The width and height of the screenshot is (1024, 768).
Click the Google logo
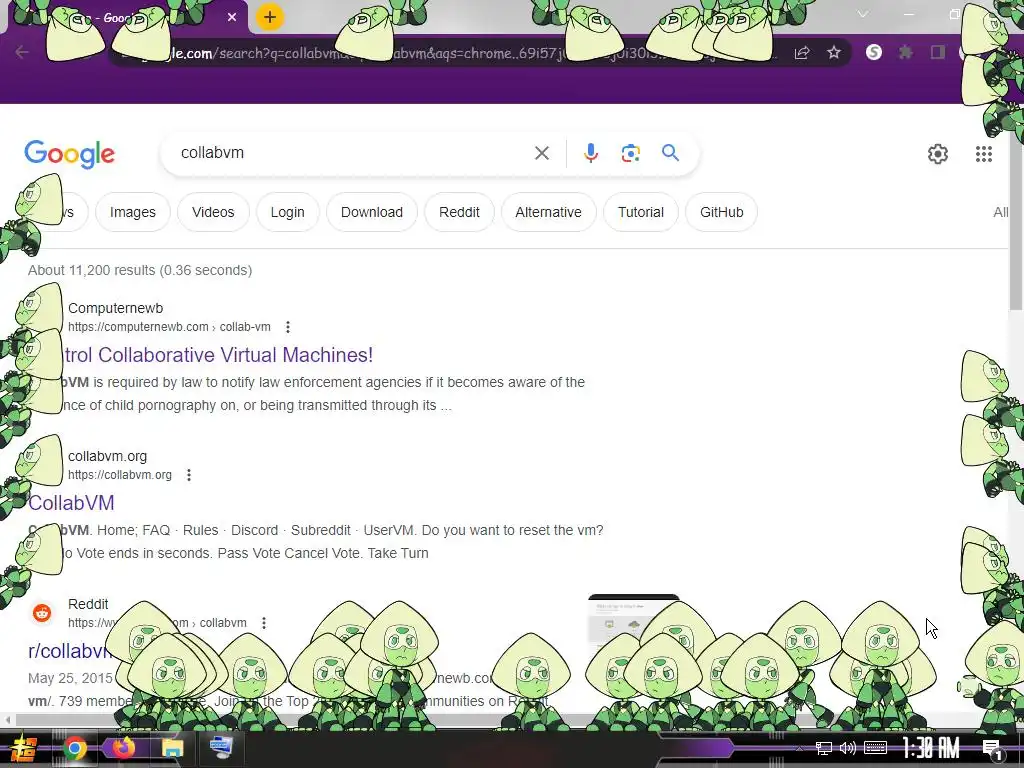coord(69,154)
